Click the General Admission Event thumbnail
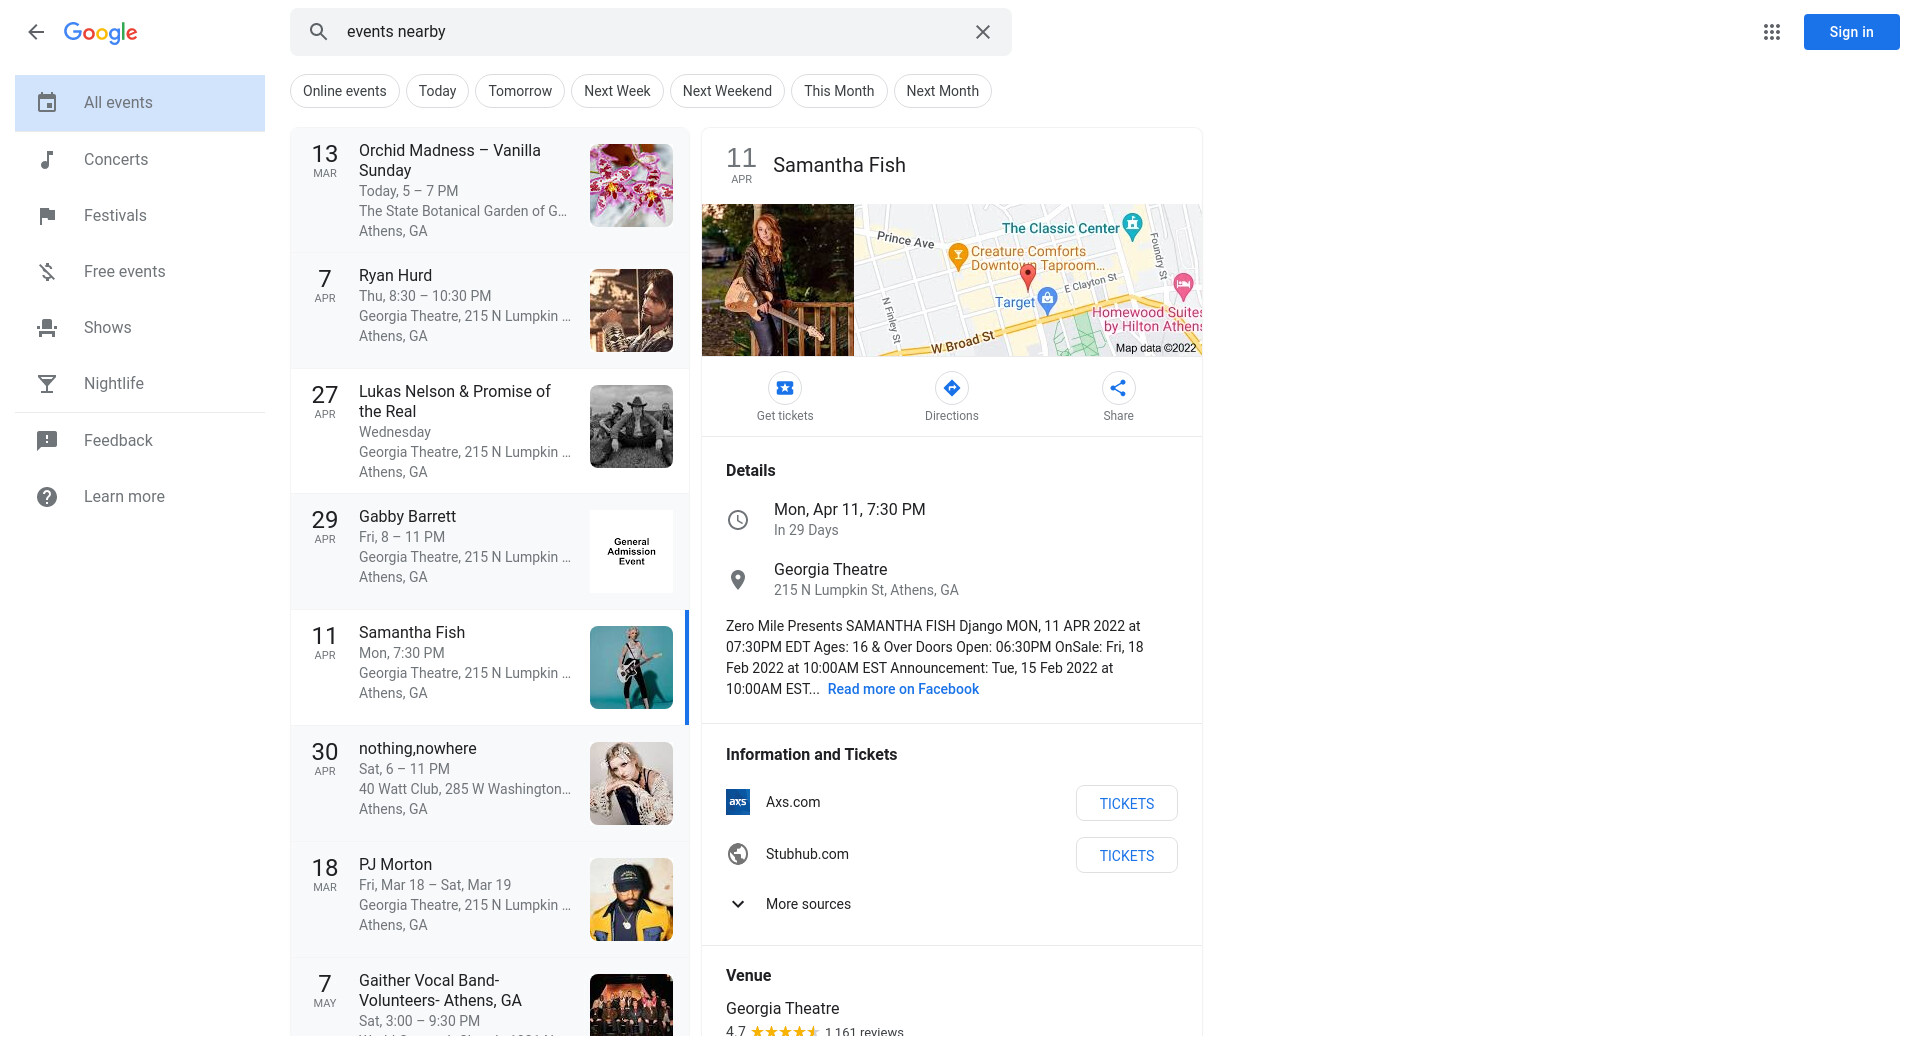The image size is (1920, 1040). [x=631, y=551]
